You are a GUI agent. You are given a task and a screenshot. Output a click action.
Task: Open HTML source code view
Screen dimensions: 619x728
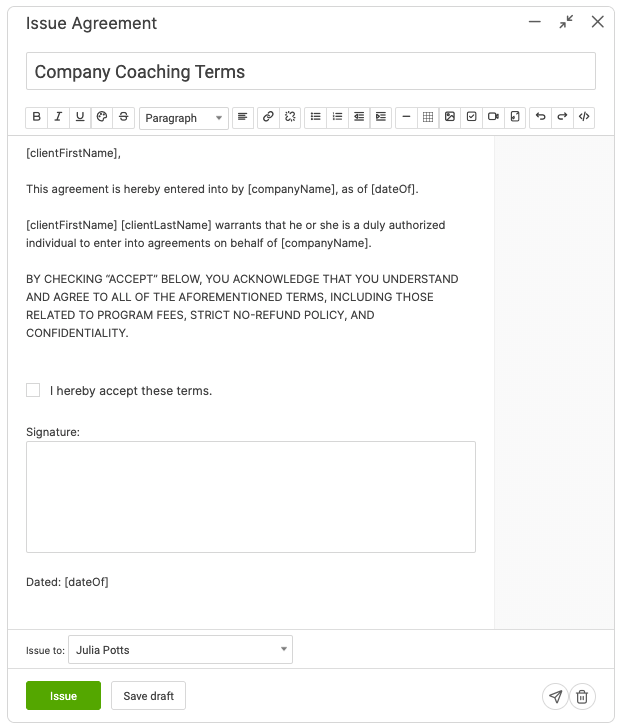(585, 117)
